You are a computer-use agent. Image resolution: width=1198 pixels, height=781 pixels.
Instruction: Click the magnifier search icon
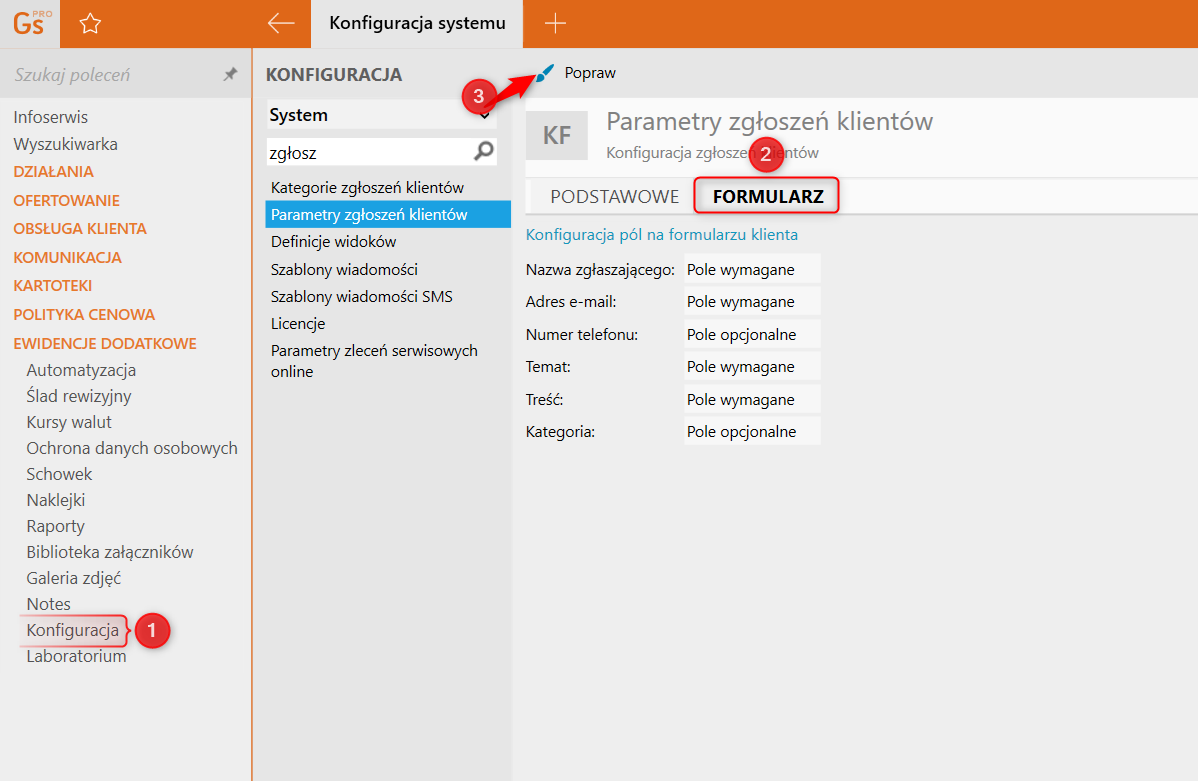coord(484,152)
